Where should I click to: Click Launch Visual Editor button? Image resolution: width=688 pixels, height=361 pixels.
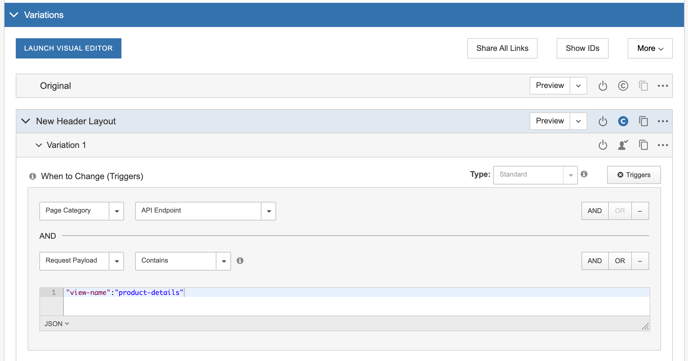point(68,48)
